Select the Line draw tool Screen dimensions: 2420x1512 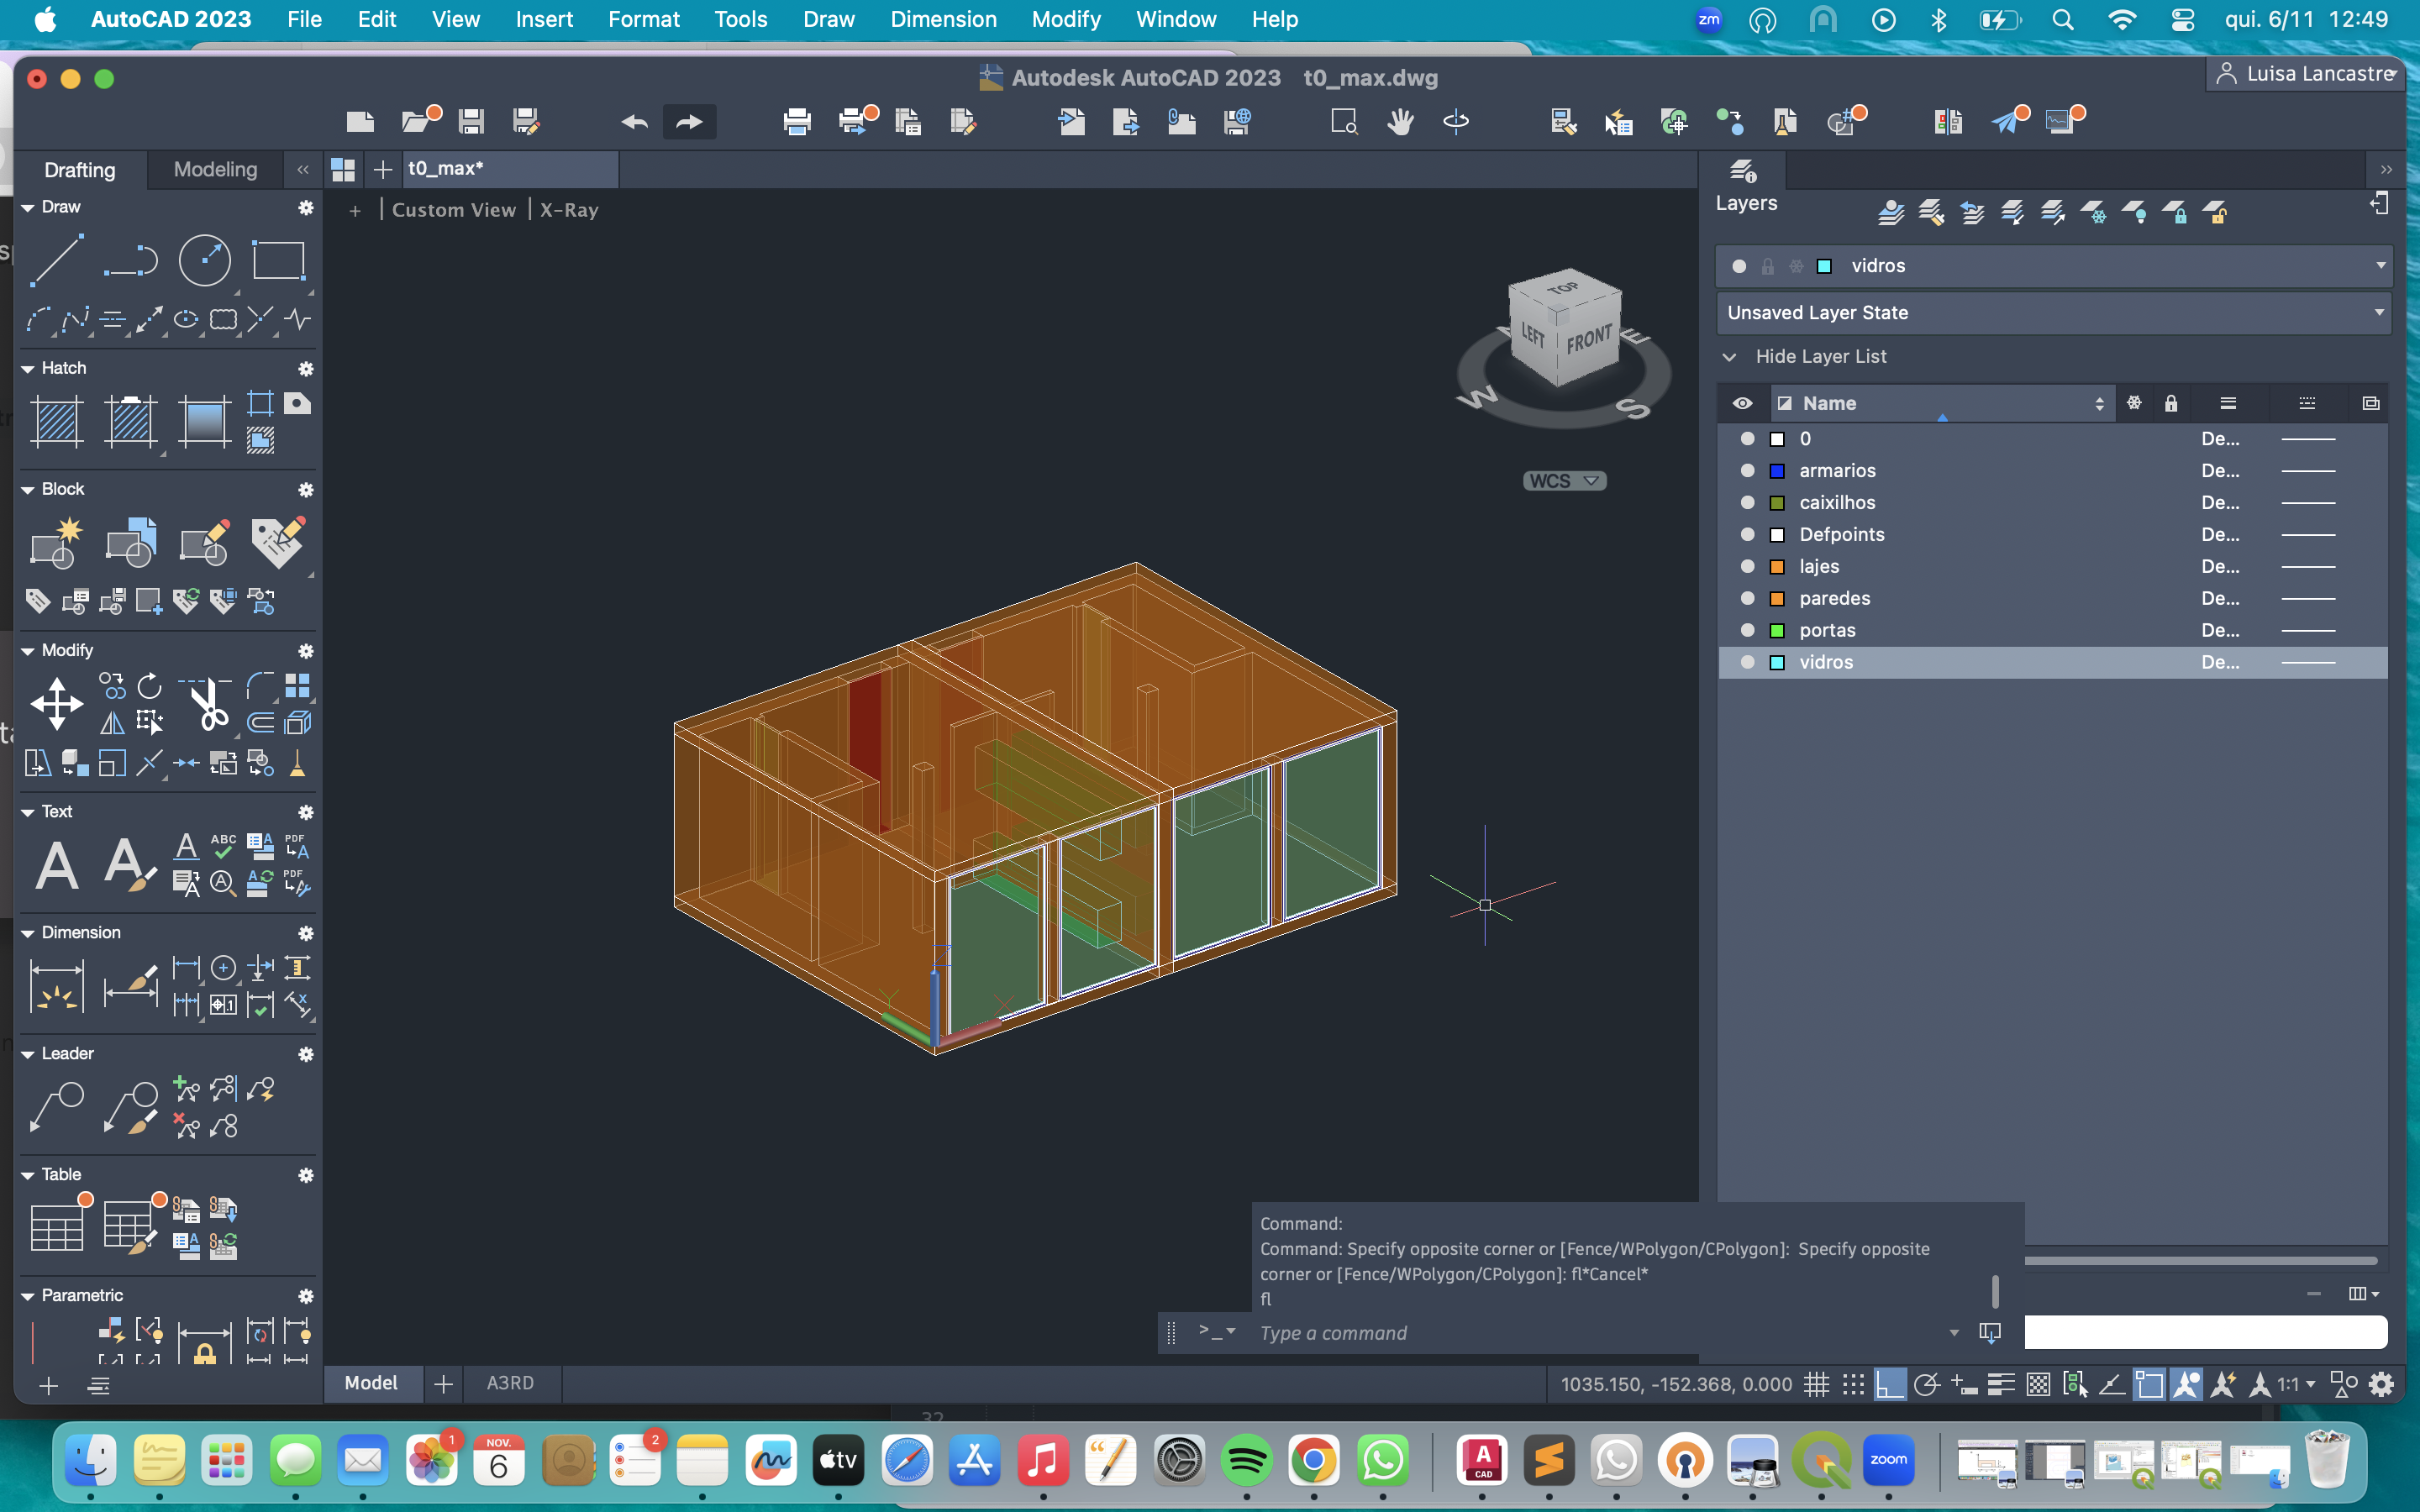coord(57,261)
